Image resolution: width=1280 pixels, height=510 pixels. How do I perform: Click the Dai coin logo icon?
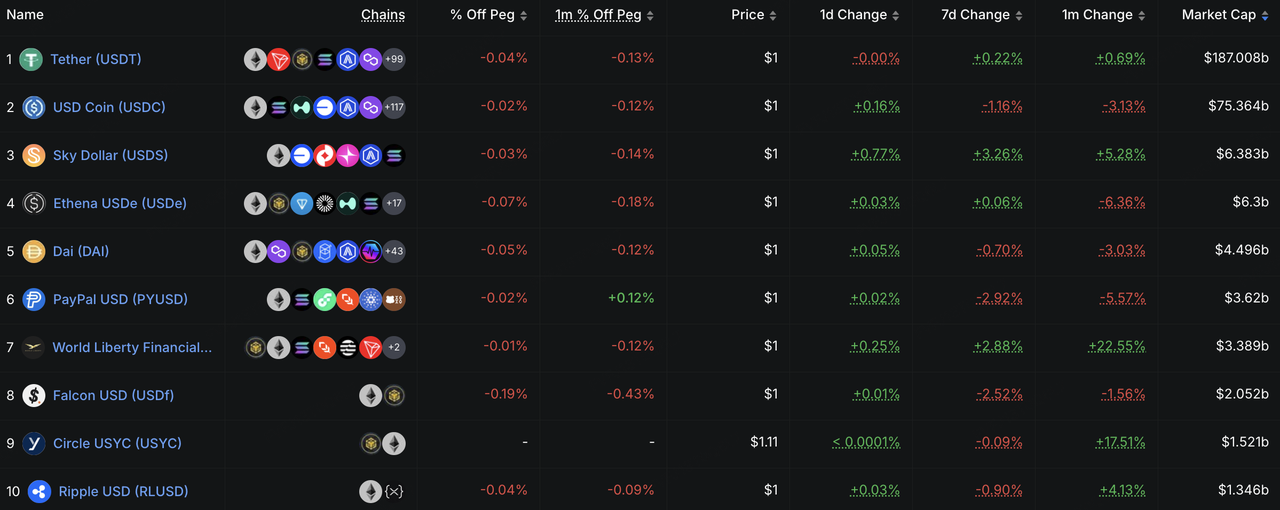click(34, 251)
